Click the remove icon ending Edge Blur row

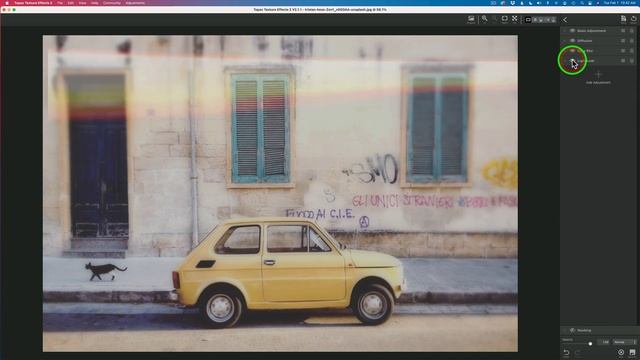pos(631,51)
